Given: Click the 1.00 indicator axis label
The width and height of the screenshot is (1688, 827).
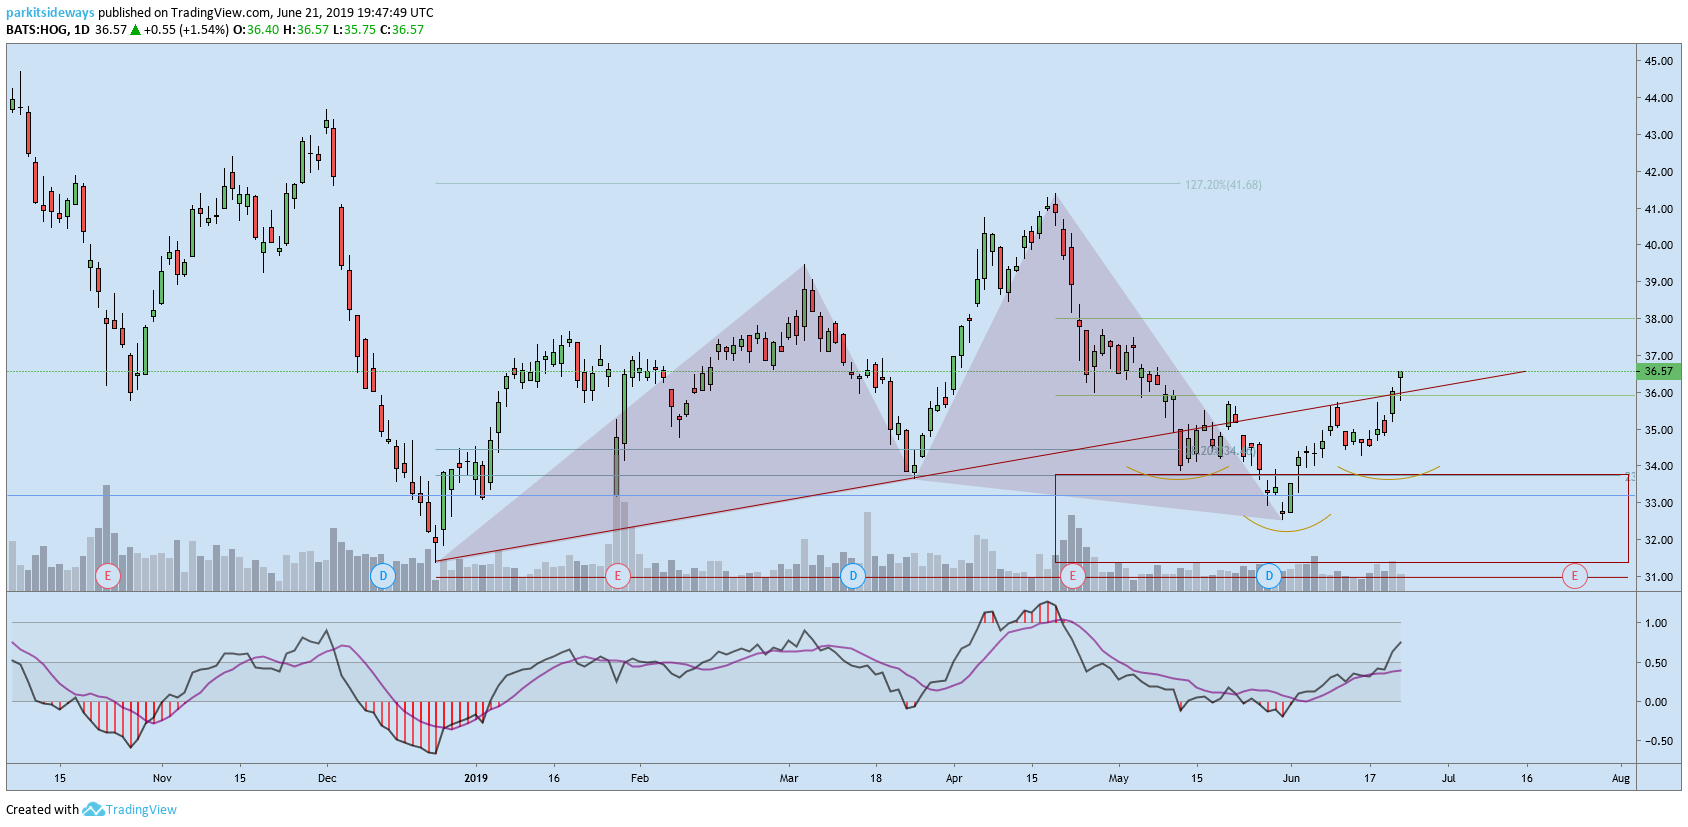Looking at the screenshot, I should (x=1656, y=623).
